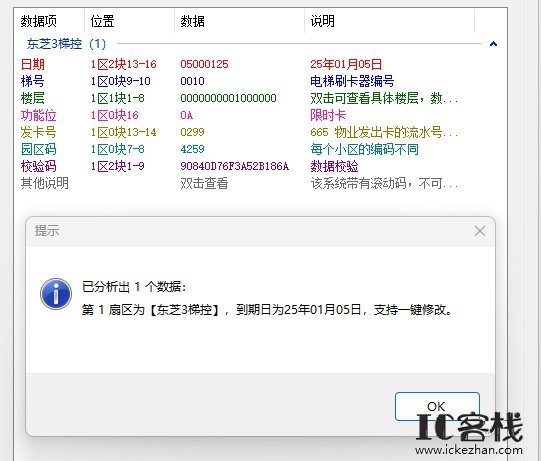Click the date value 05000125
This screenshot has height=461, width=541.
pyautogui.click(x=204, y=64)
